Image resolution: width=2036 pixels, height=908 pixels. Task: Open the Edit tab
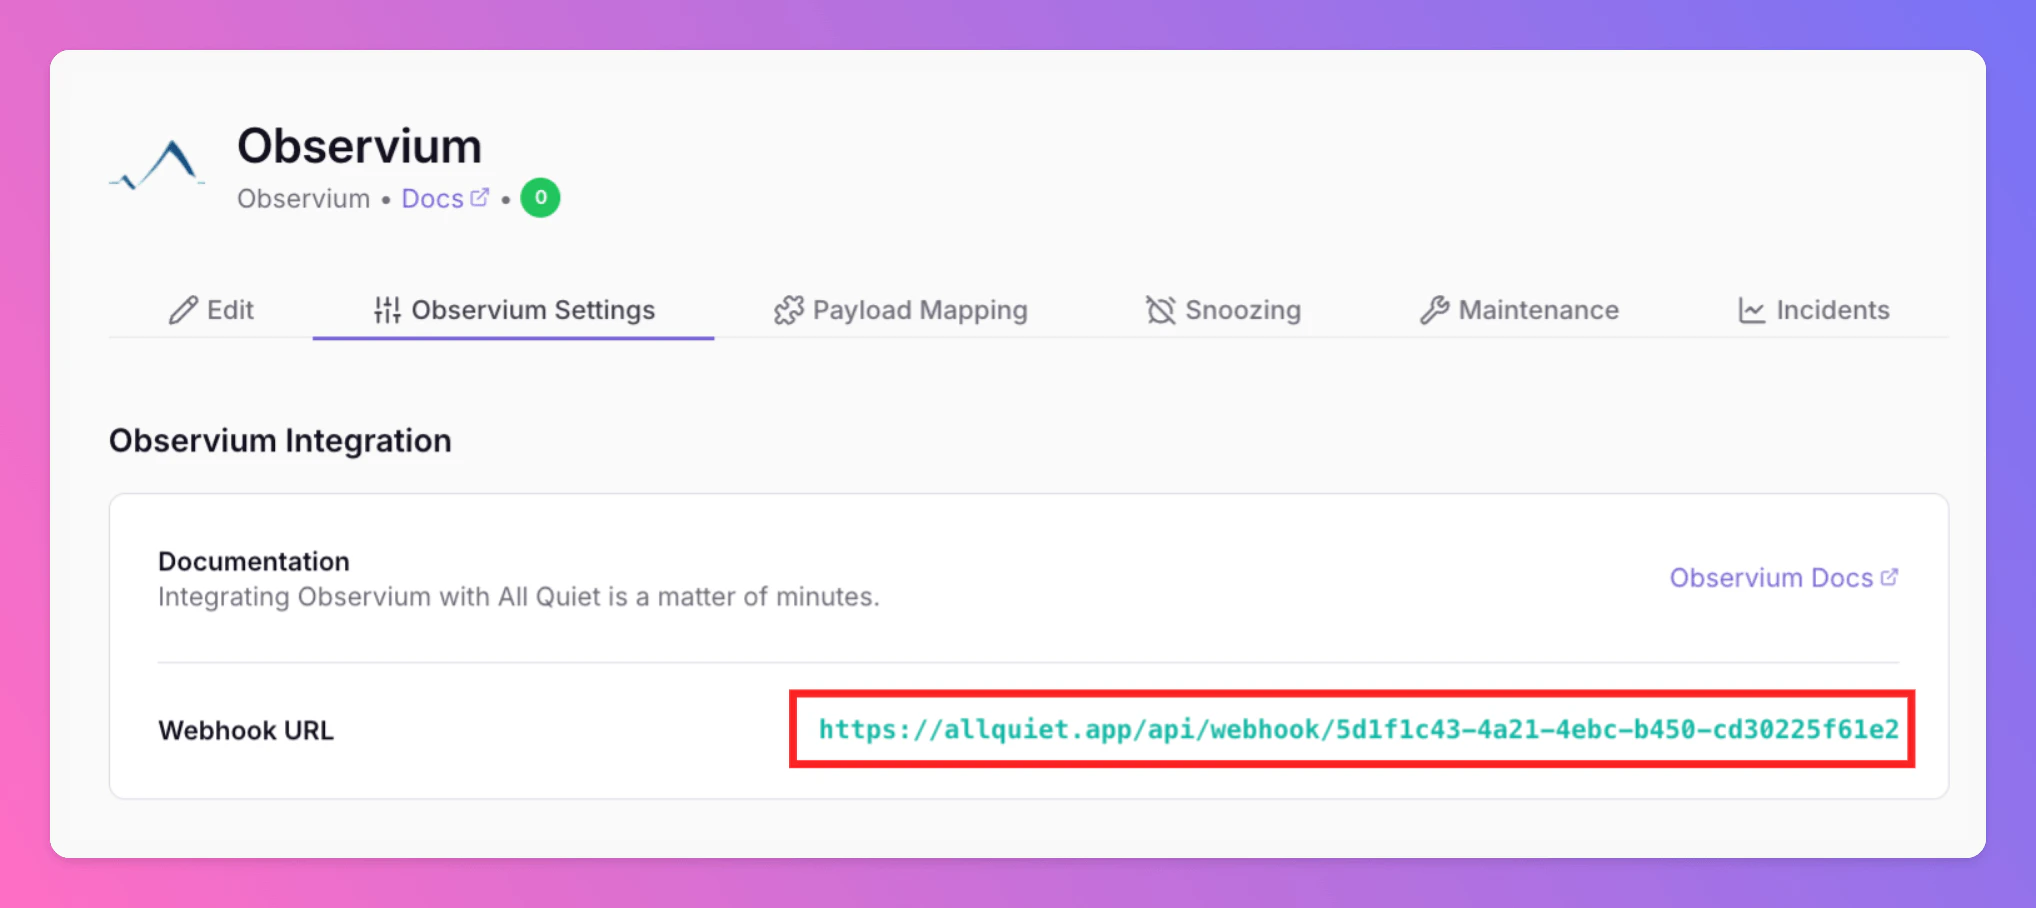[x=211, y=310]
